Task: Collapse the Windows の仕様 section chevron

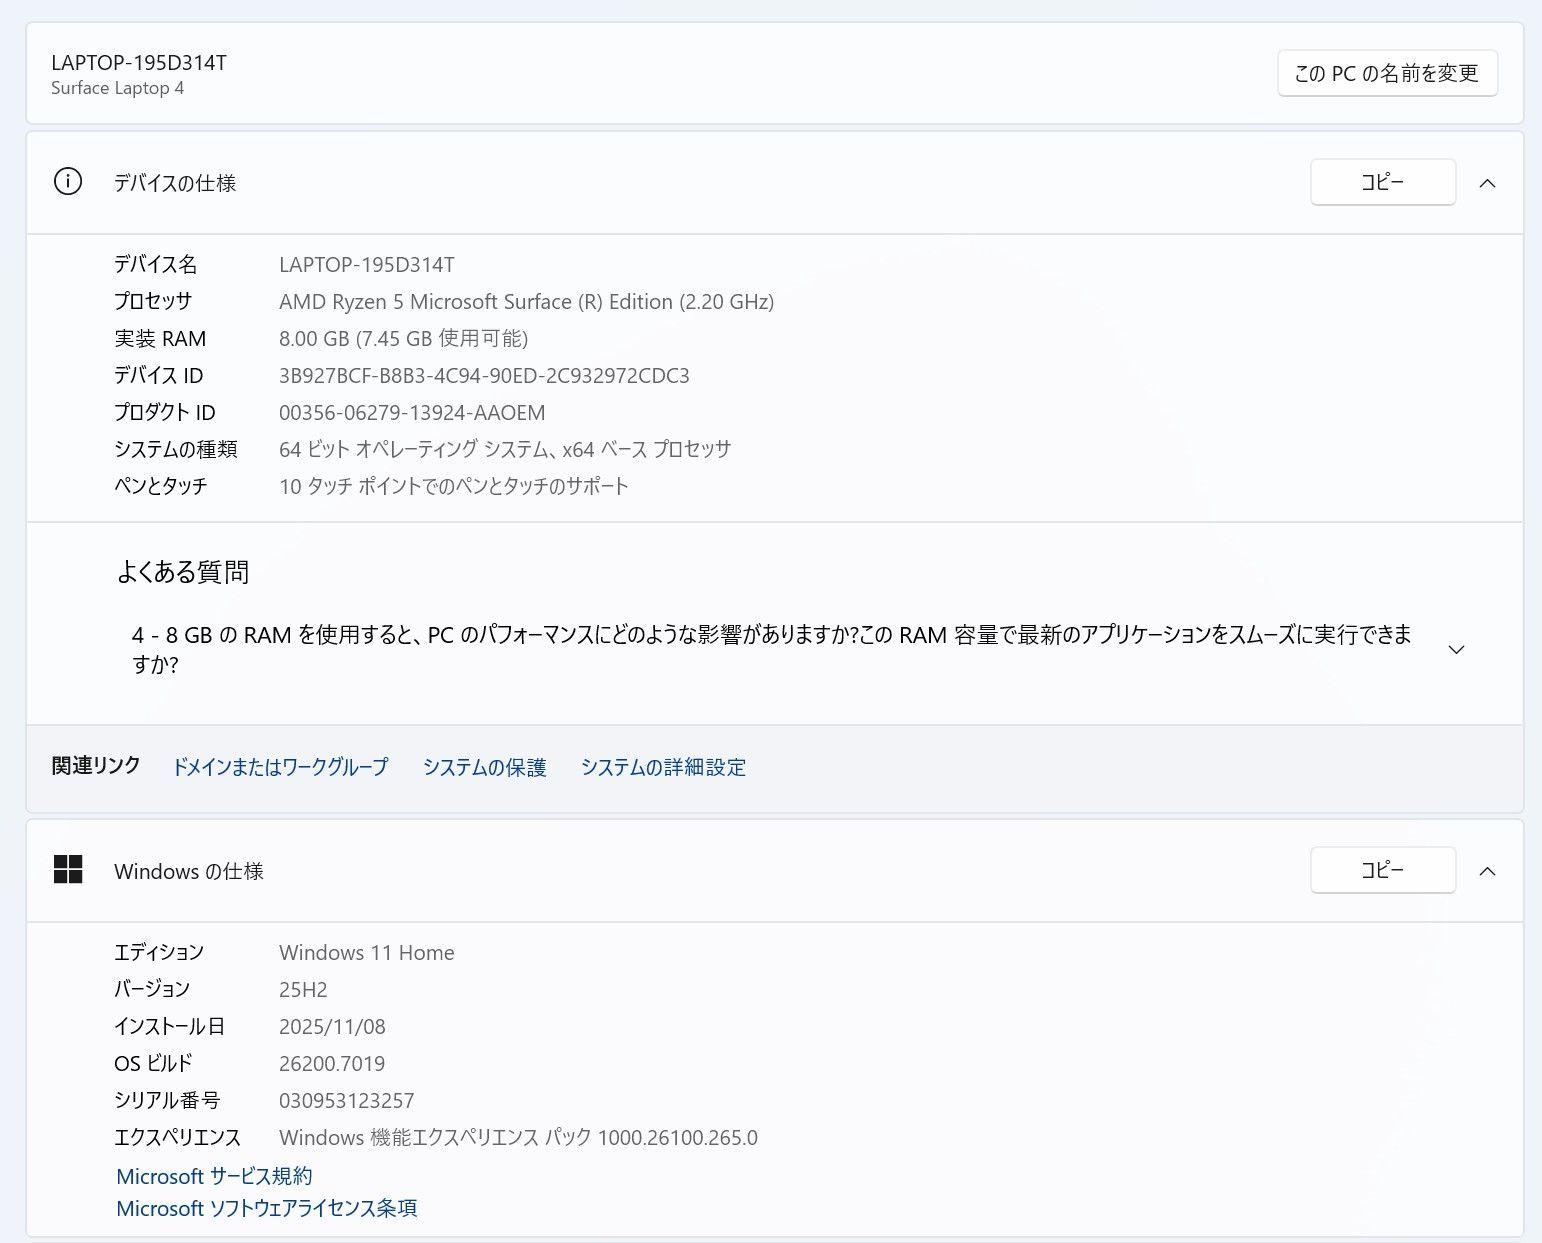Action: pyautogui.click(x=1487, y=871)
